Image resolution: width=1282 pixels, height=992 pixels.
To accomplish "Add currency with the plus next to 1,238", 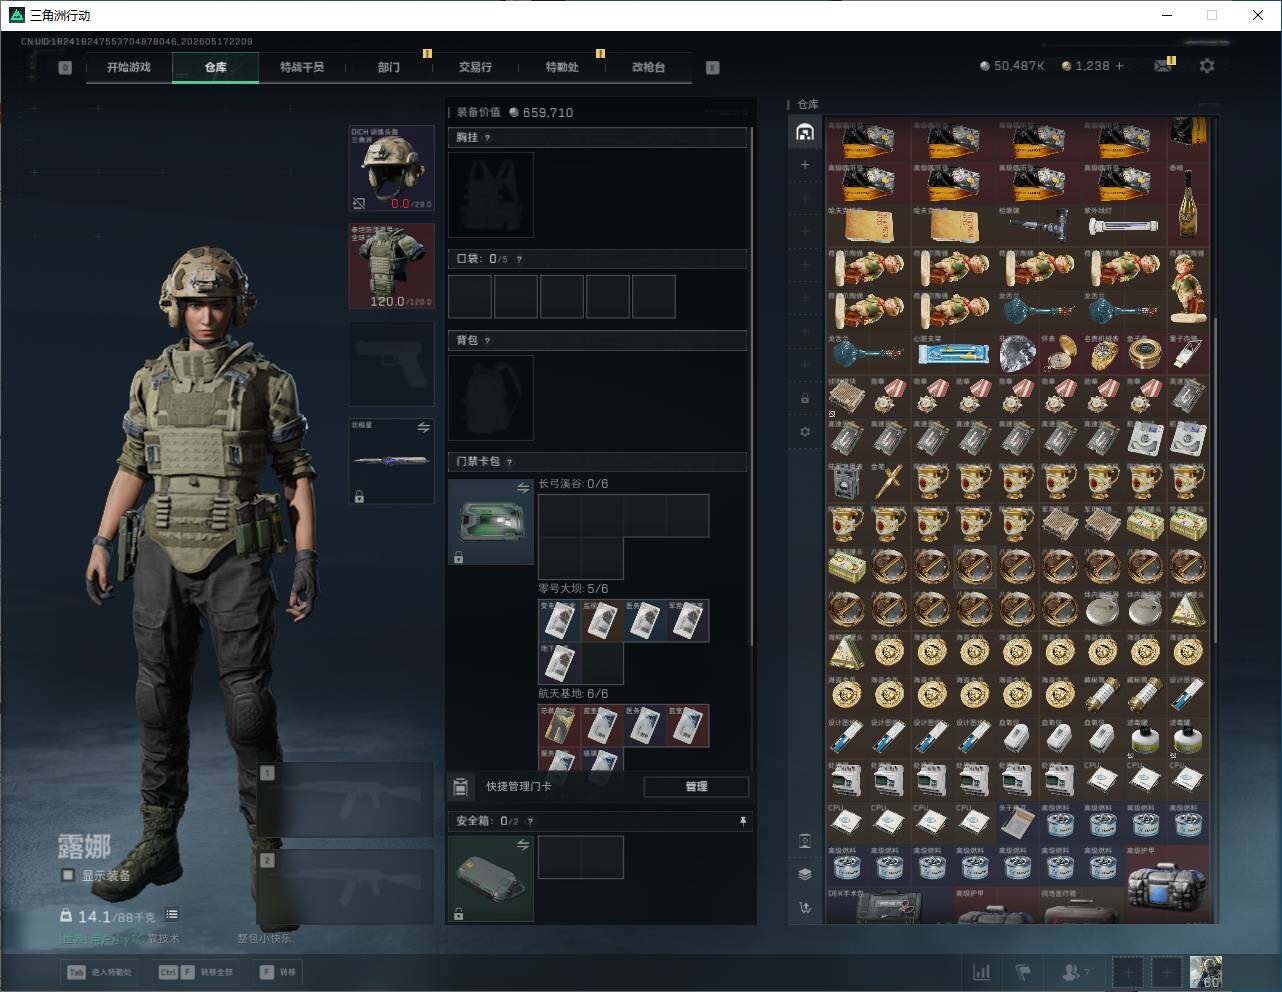I will point(1119,66).
